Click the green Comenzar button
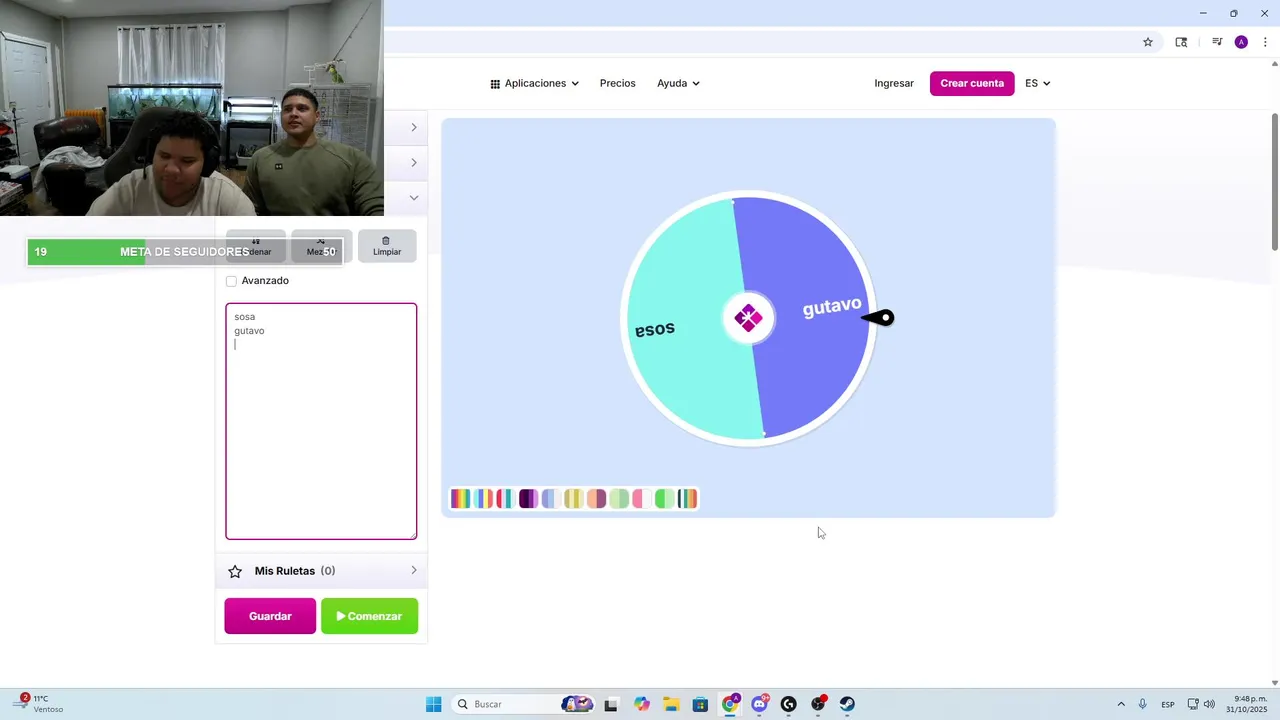The height and width of the screenshot is (720, 1280). point(369,616)
